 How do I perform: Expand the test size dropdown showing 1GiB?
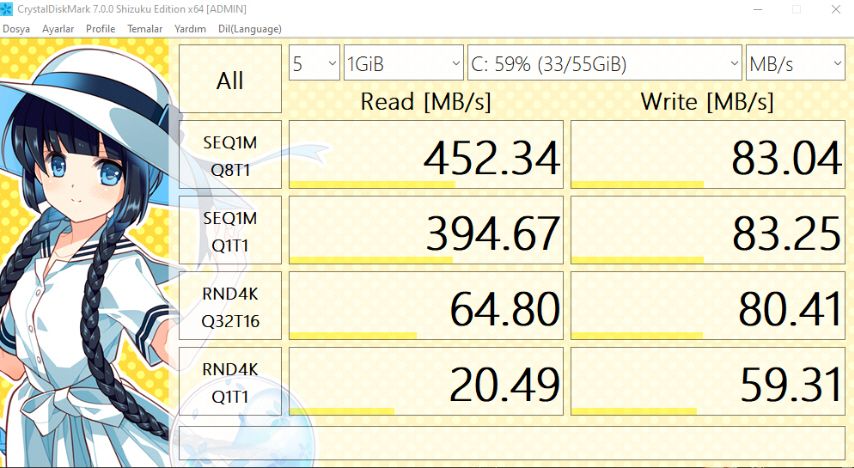tap(404, 63)
